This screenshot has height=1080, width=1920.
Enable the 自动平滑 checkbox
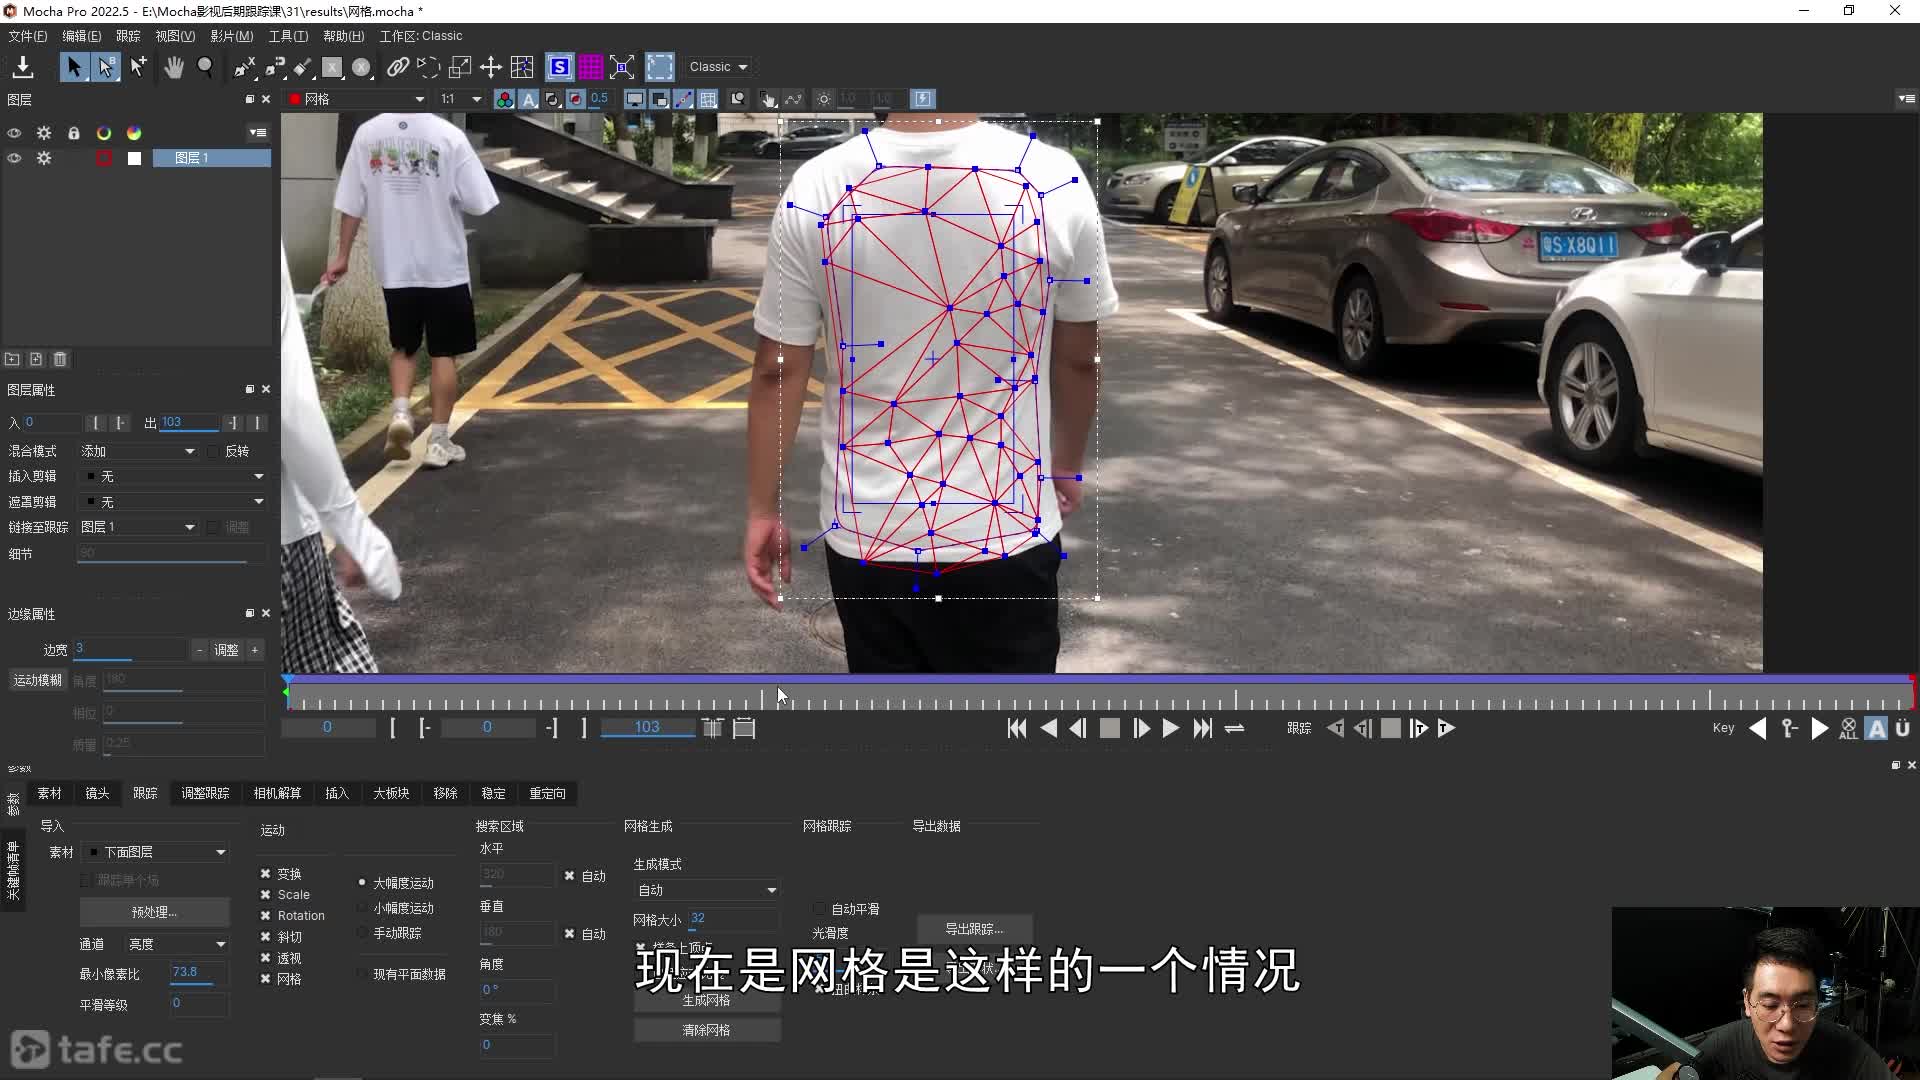click(820, 909)
